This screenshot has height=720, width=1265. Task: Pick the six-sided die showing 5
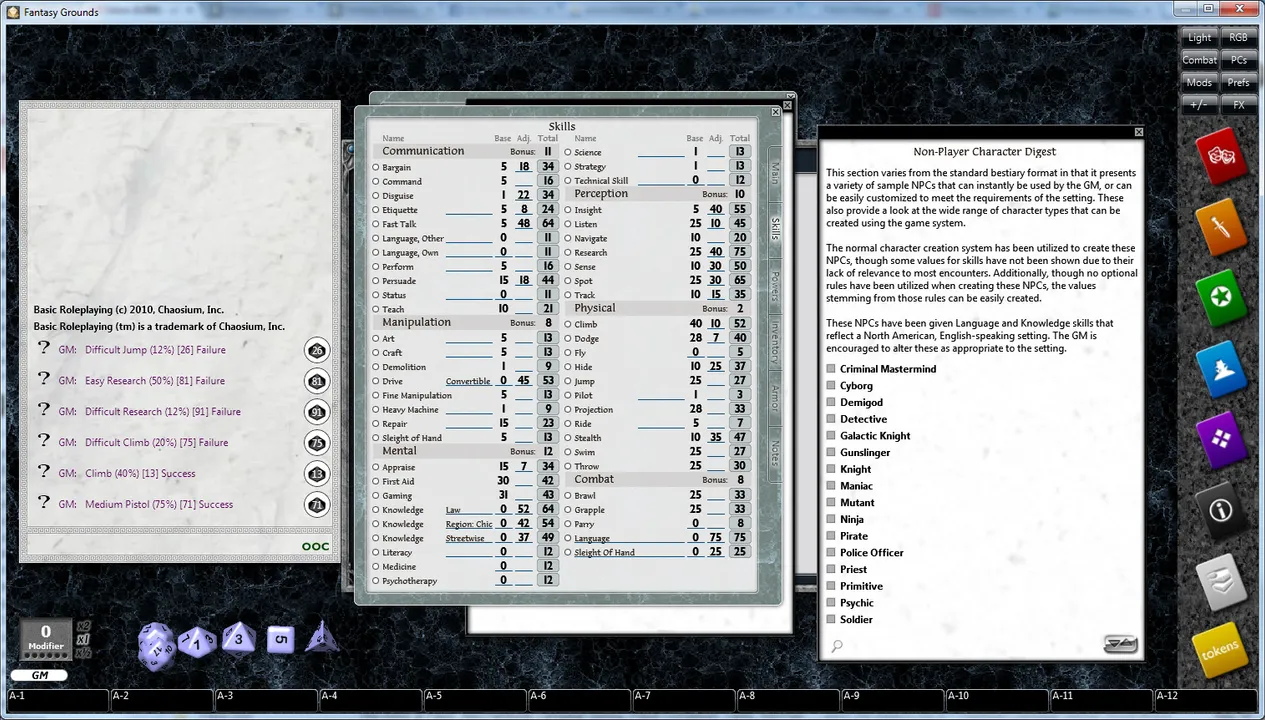tap(281, 640)
